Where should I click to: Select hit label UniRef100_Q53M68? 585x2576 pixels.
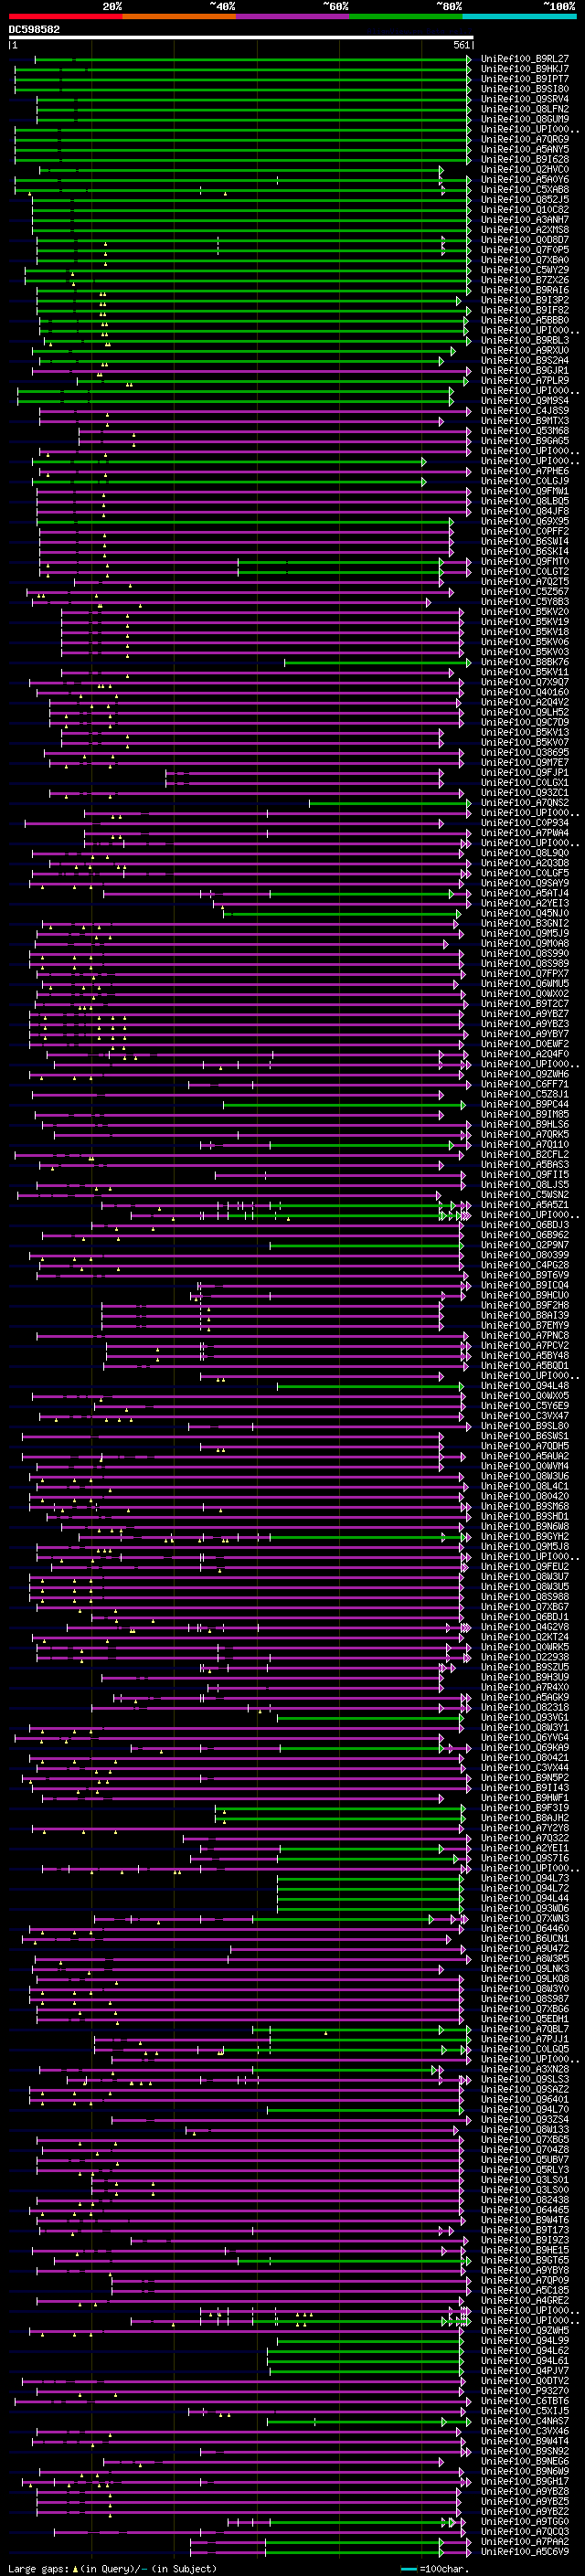tap(524, 431)
